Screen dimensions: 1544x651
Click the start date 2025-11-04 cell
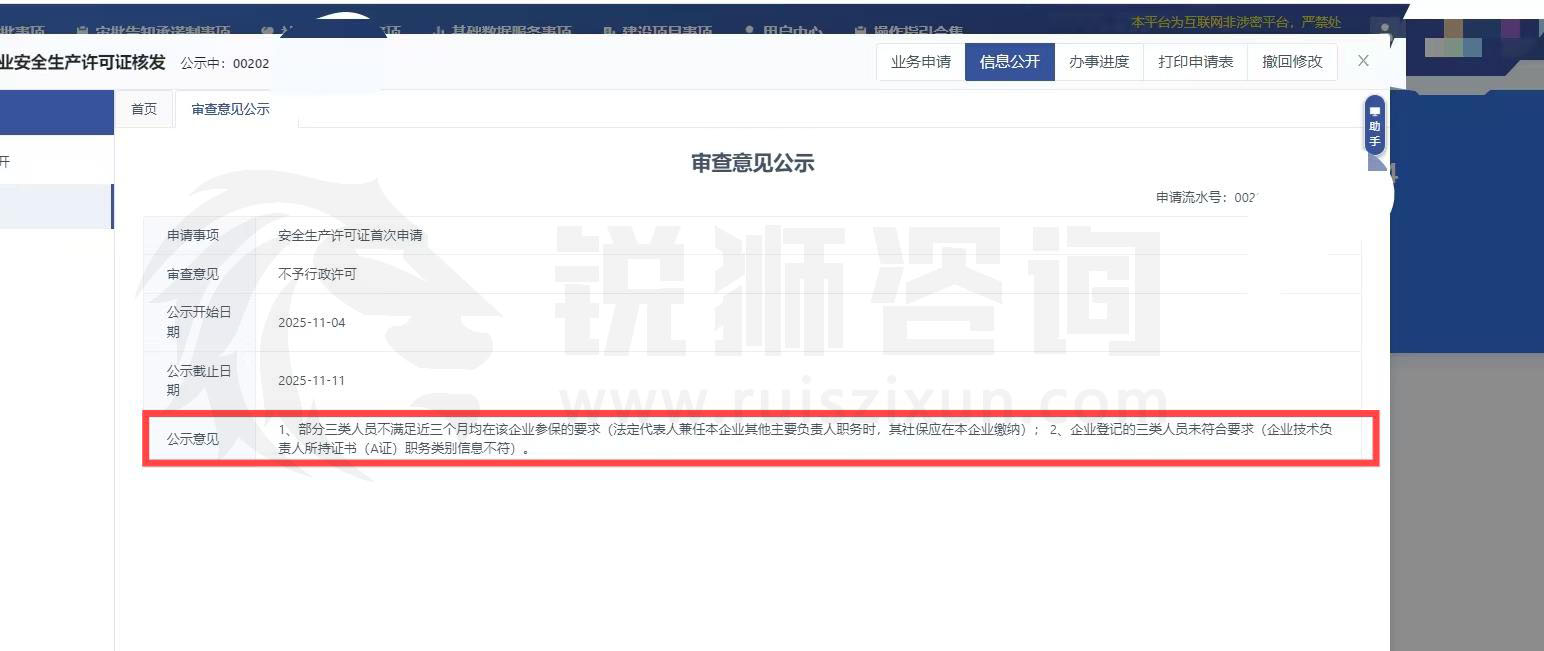point(311,323)
